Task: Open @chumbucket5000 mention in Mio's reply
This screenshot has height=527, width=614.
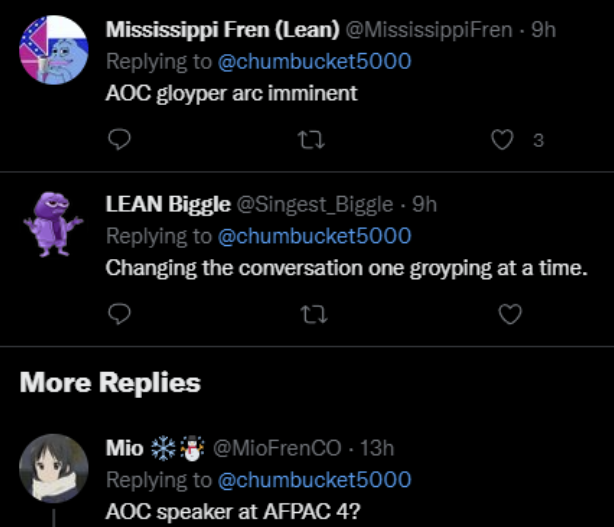Action: [314, 480]
